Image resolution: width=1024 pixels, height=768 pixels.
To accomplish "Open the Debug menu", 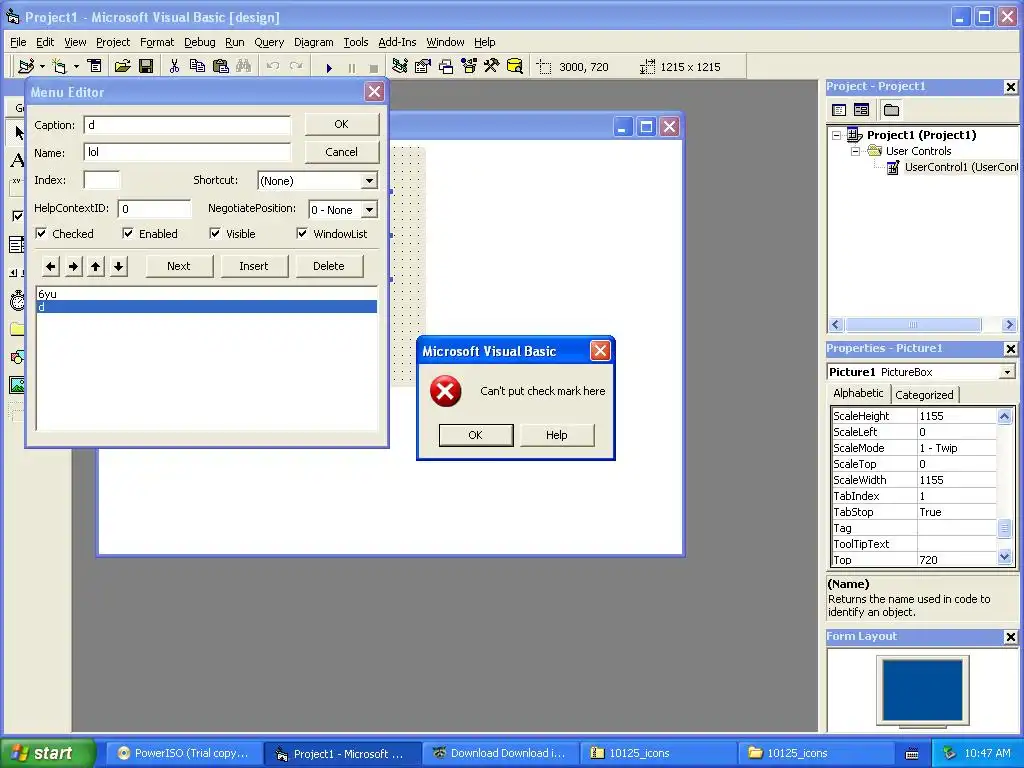I will pyautogui.click(x=199, y=42).
